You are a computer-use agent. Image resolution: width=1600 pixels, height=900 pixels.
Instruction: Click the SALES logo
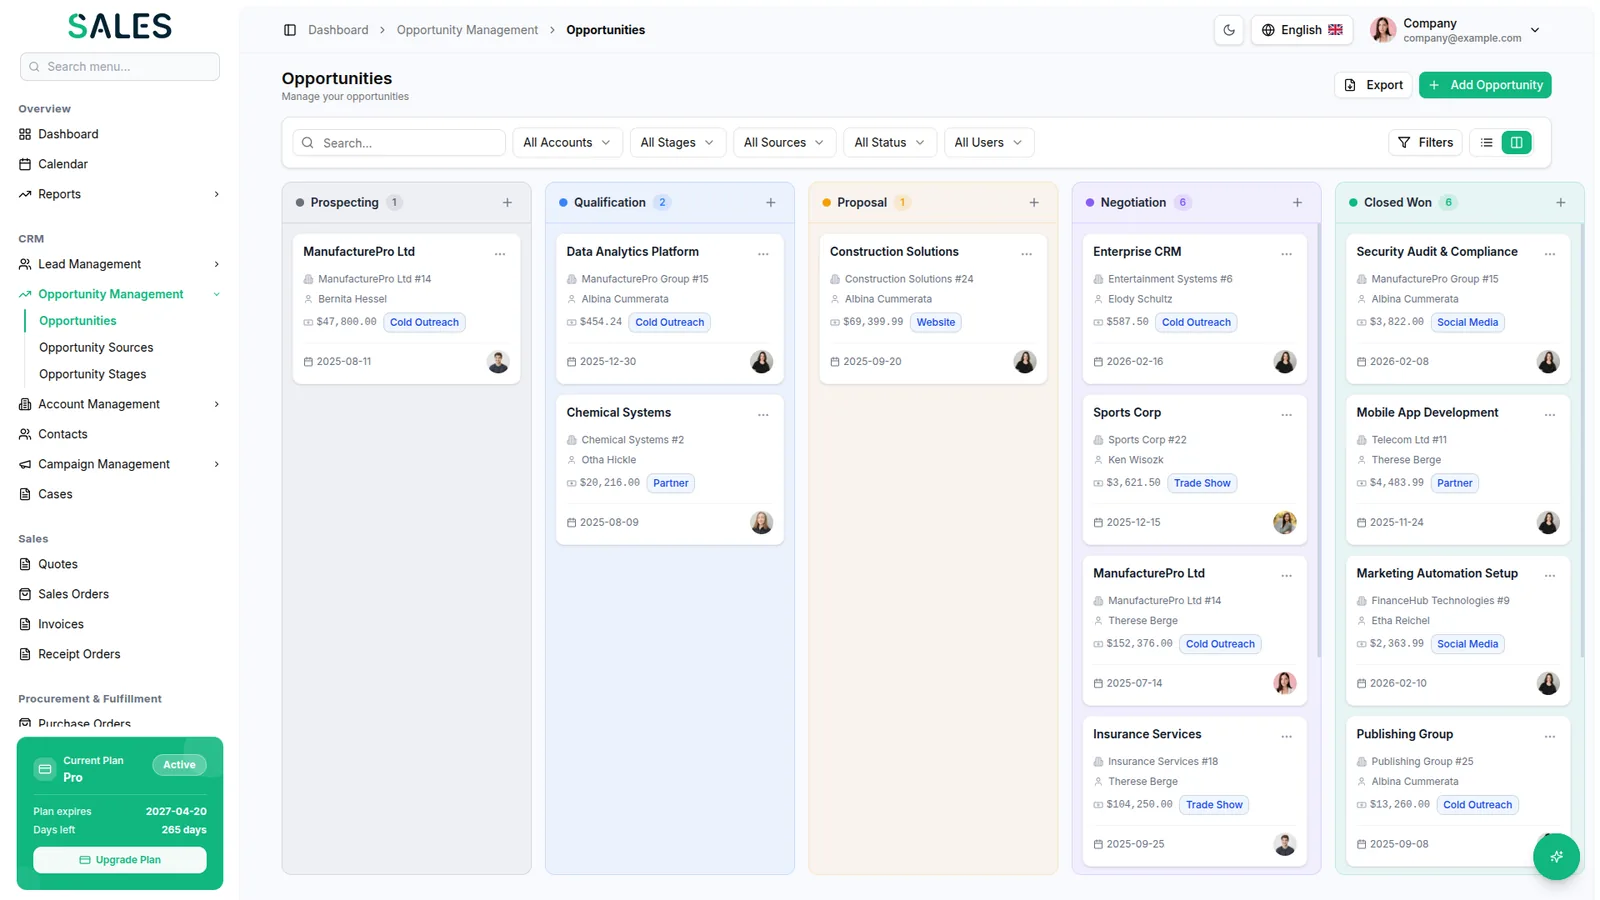point(120,26)
